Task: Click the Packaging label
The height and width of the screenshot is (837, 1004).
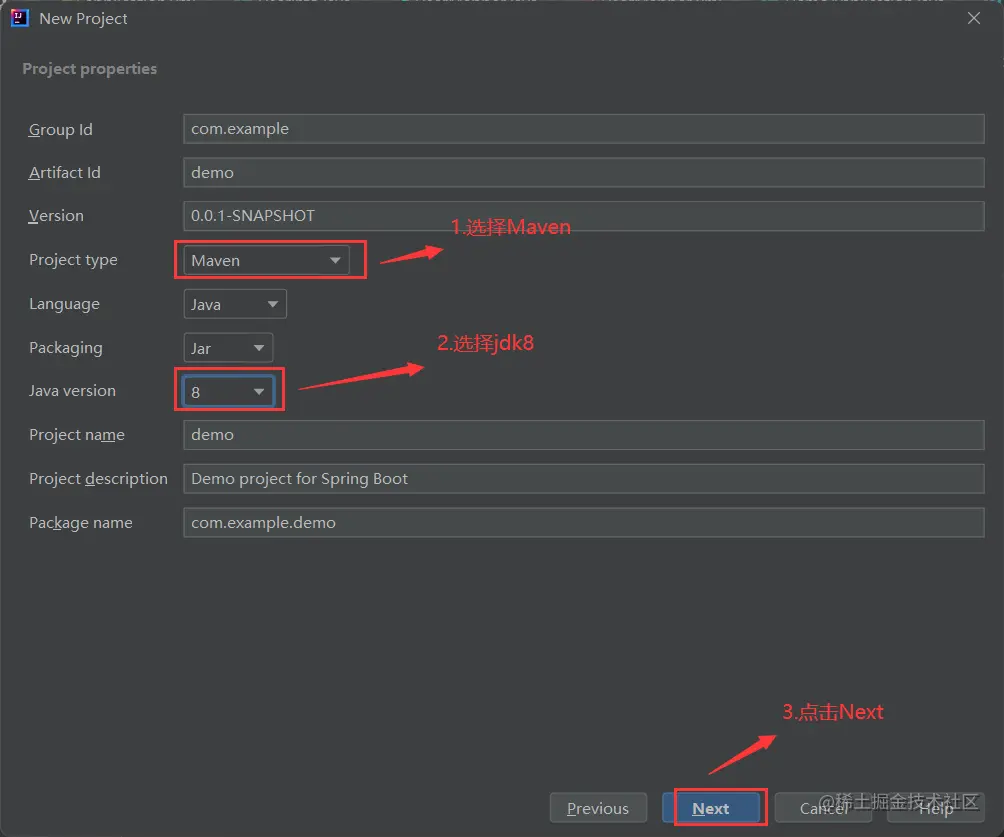Action: click(65, 348)
